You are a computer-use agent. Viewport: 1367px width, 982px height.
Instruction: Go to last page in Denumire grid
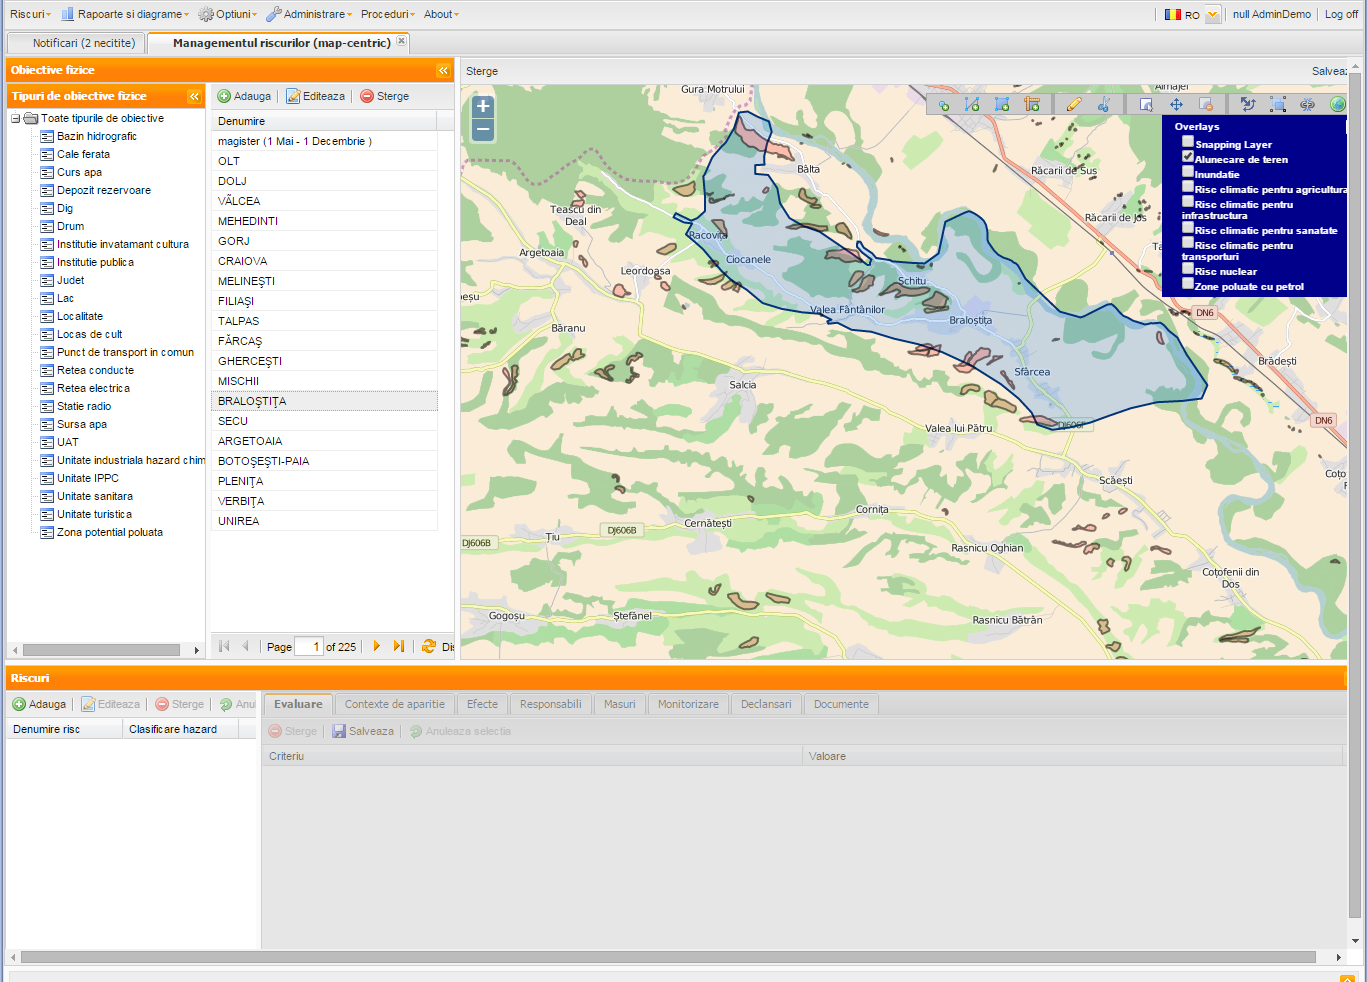pyautogui.click(x=399, y=646)
